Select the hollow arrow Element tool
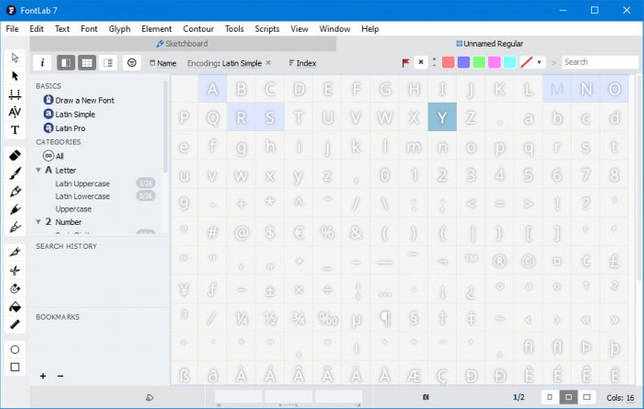The width and height of the screenshot is (644, 409). [x=15, y=57]
